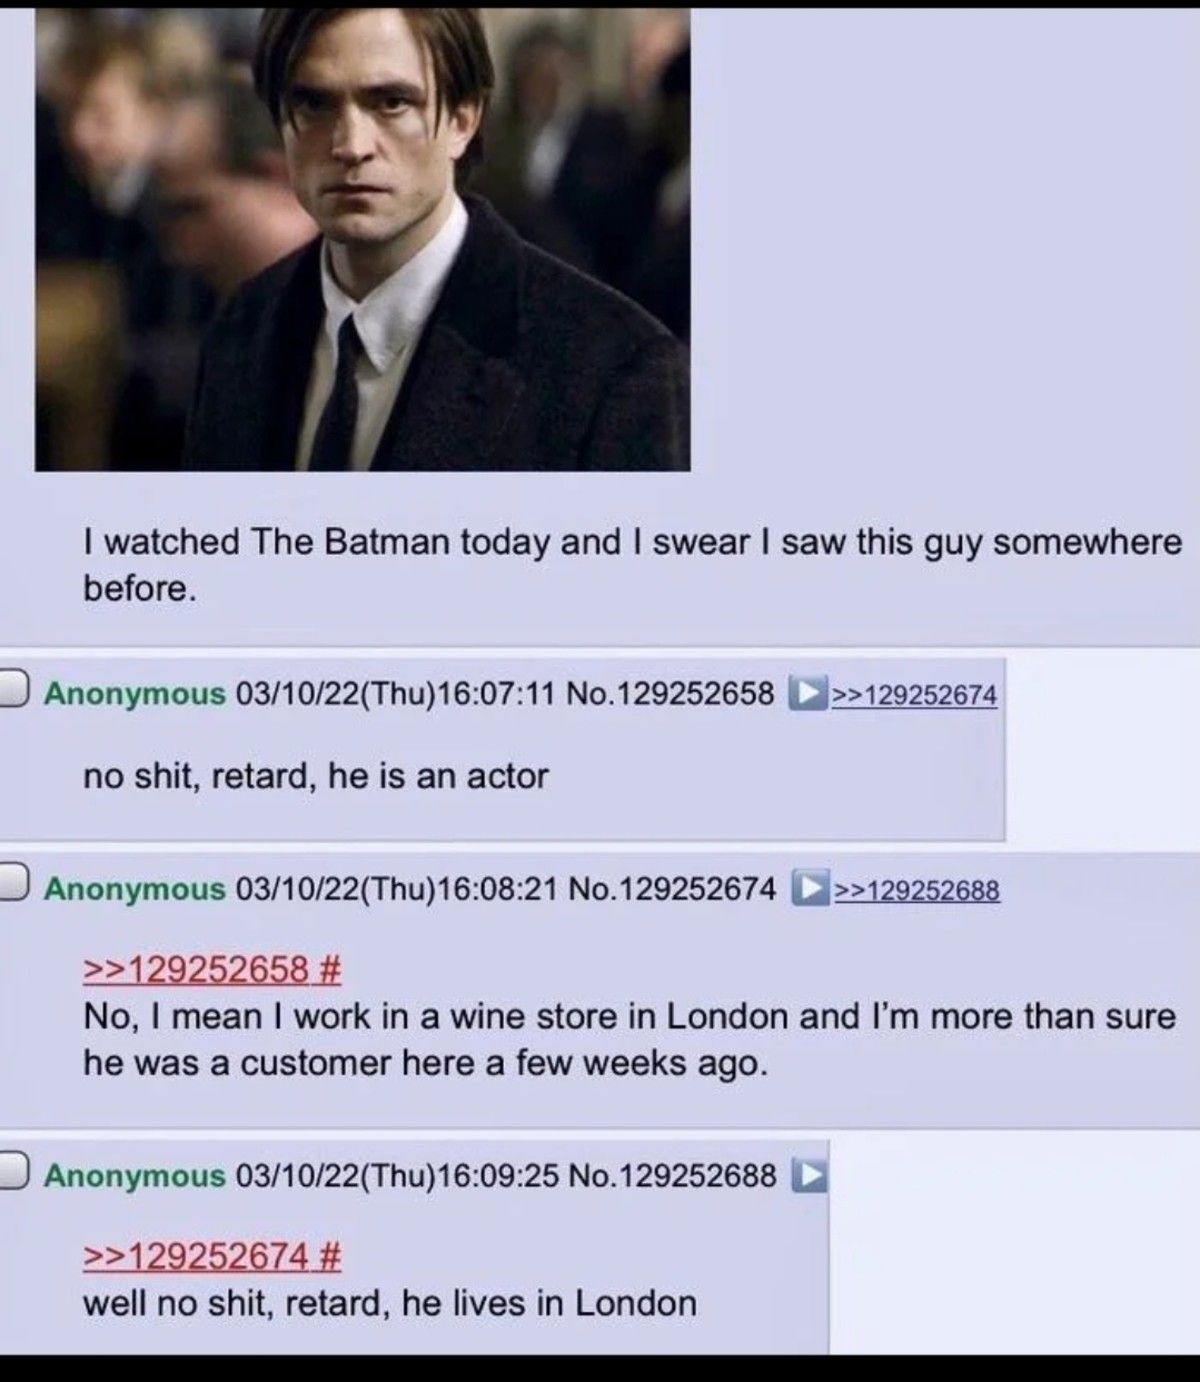
Task: Open red quote link >>129252658 #
Action: (213, 968)
